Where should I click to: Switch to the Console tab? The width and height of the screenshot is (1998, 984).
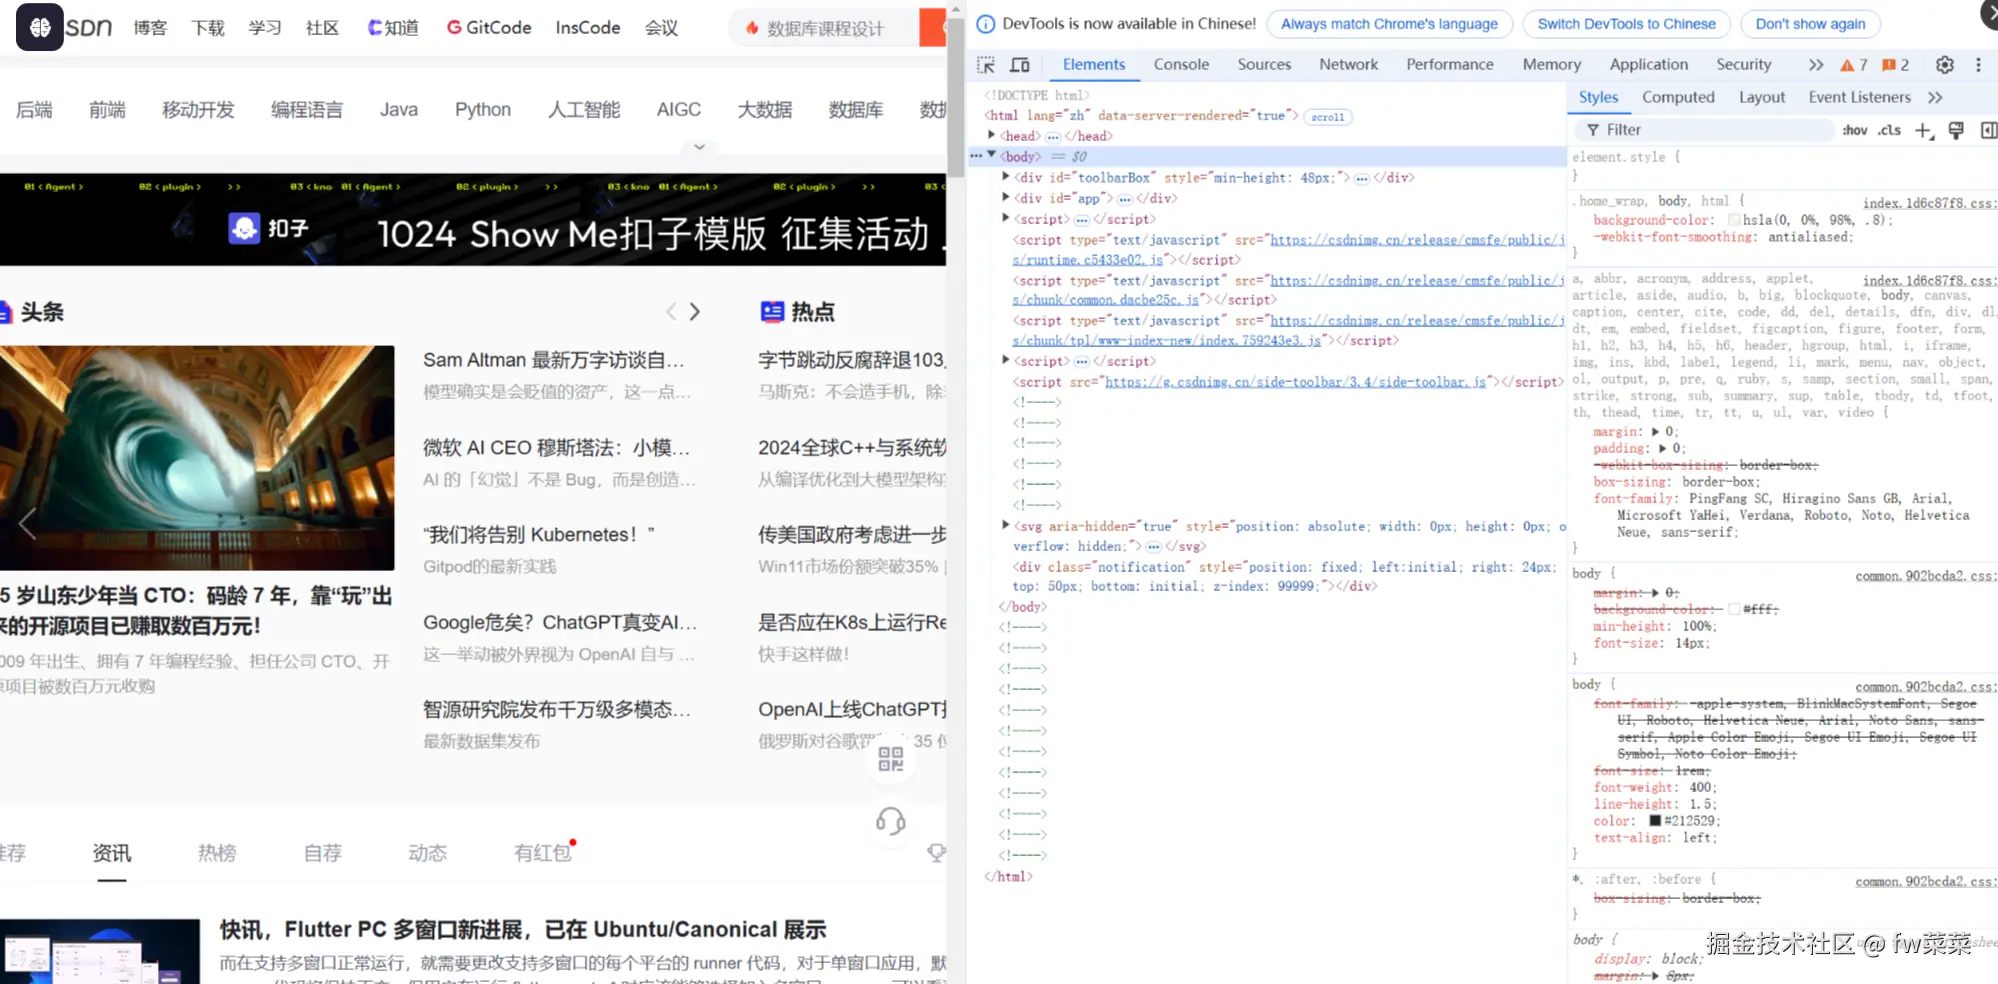(x=1181, y=65)
